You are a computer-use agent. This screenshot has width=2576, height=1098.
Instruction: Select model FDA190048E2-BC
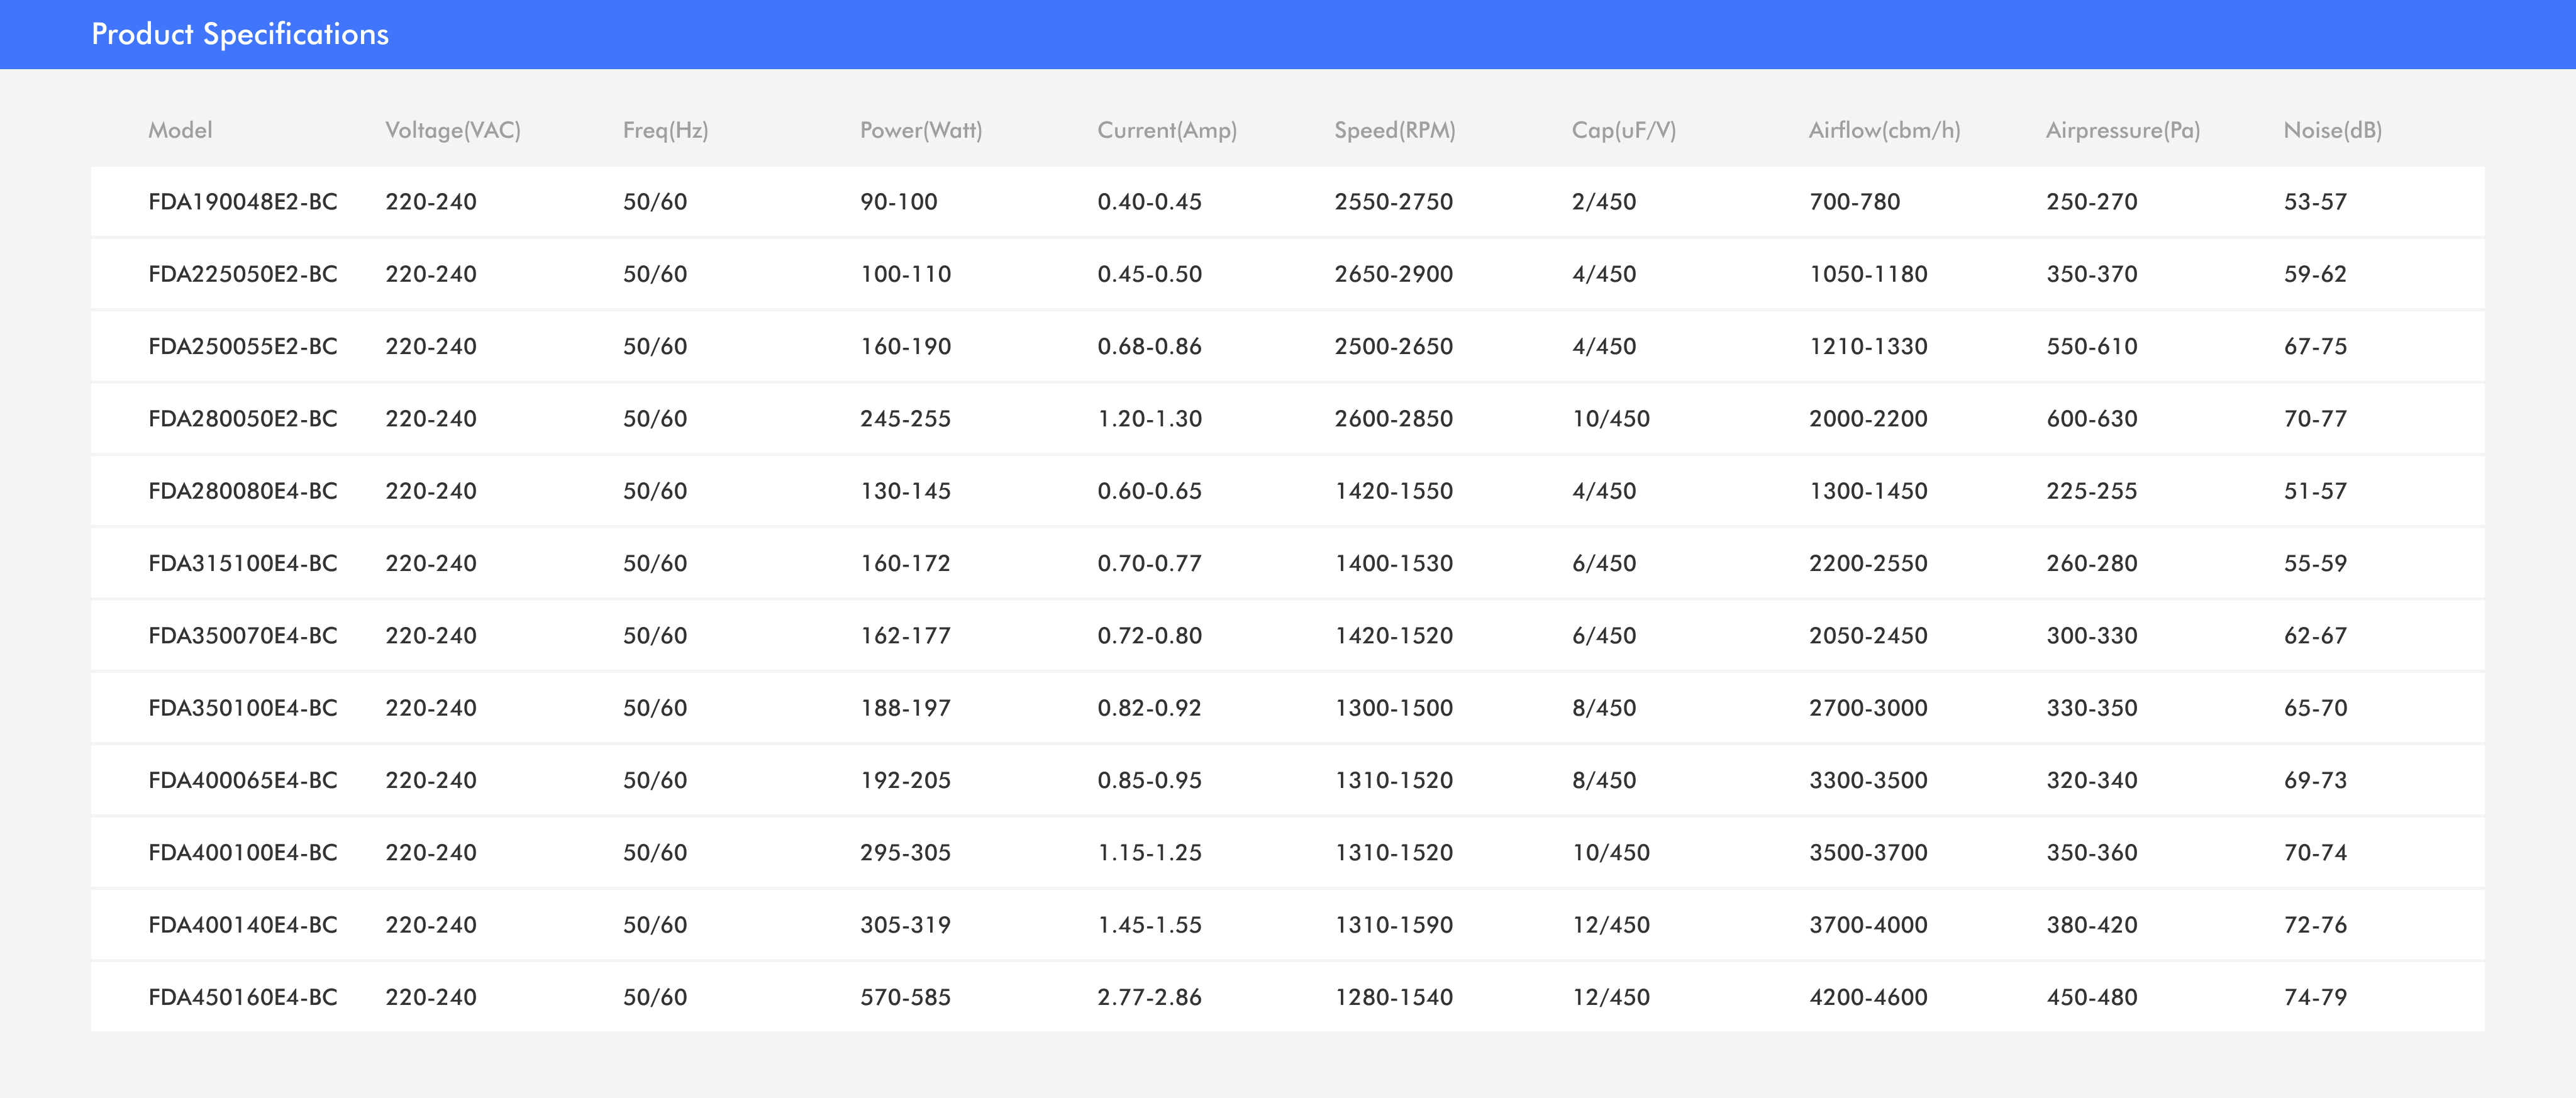click(x=243, y=202)
